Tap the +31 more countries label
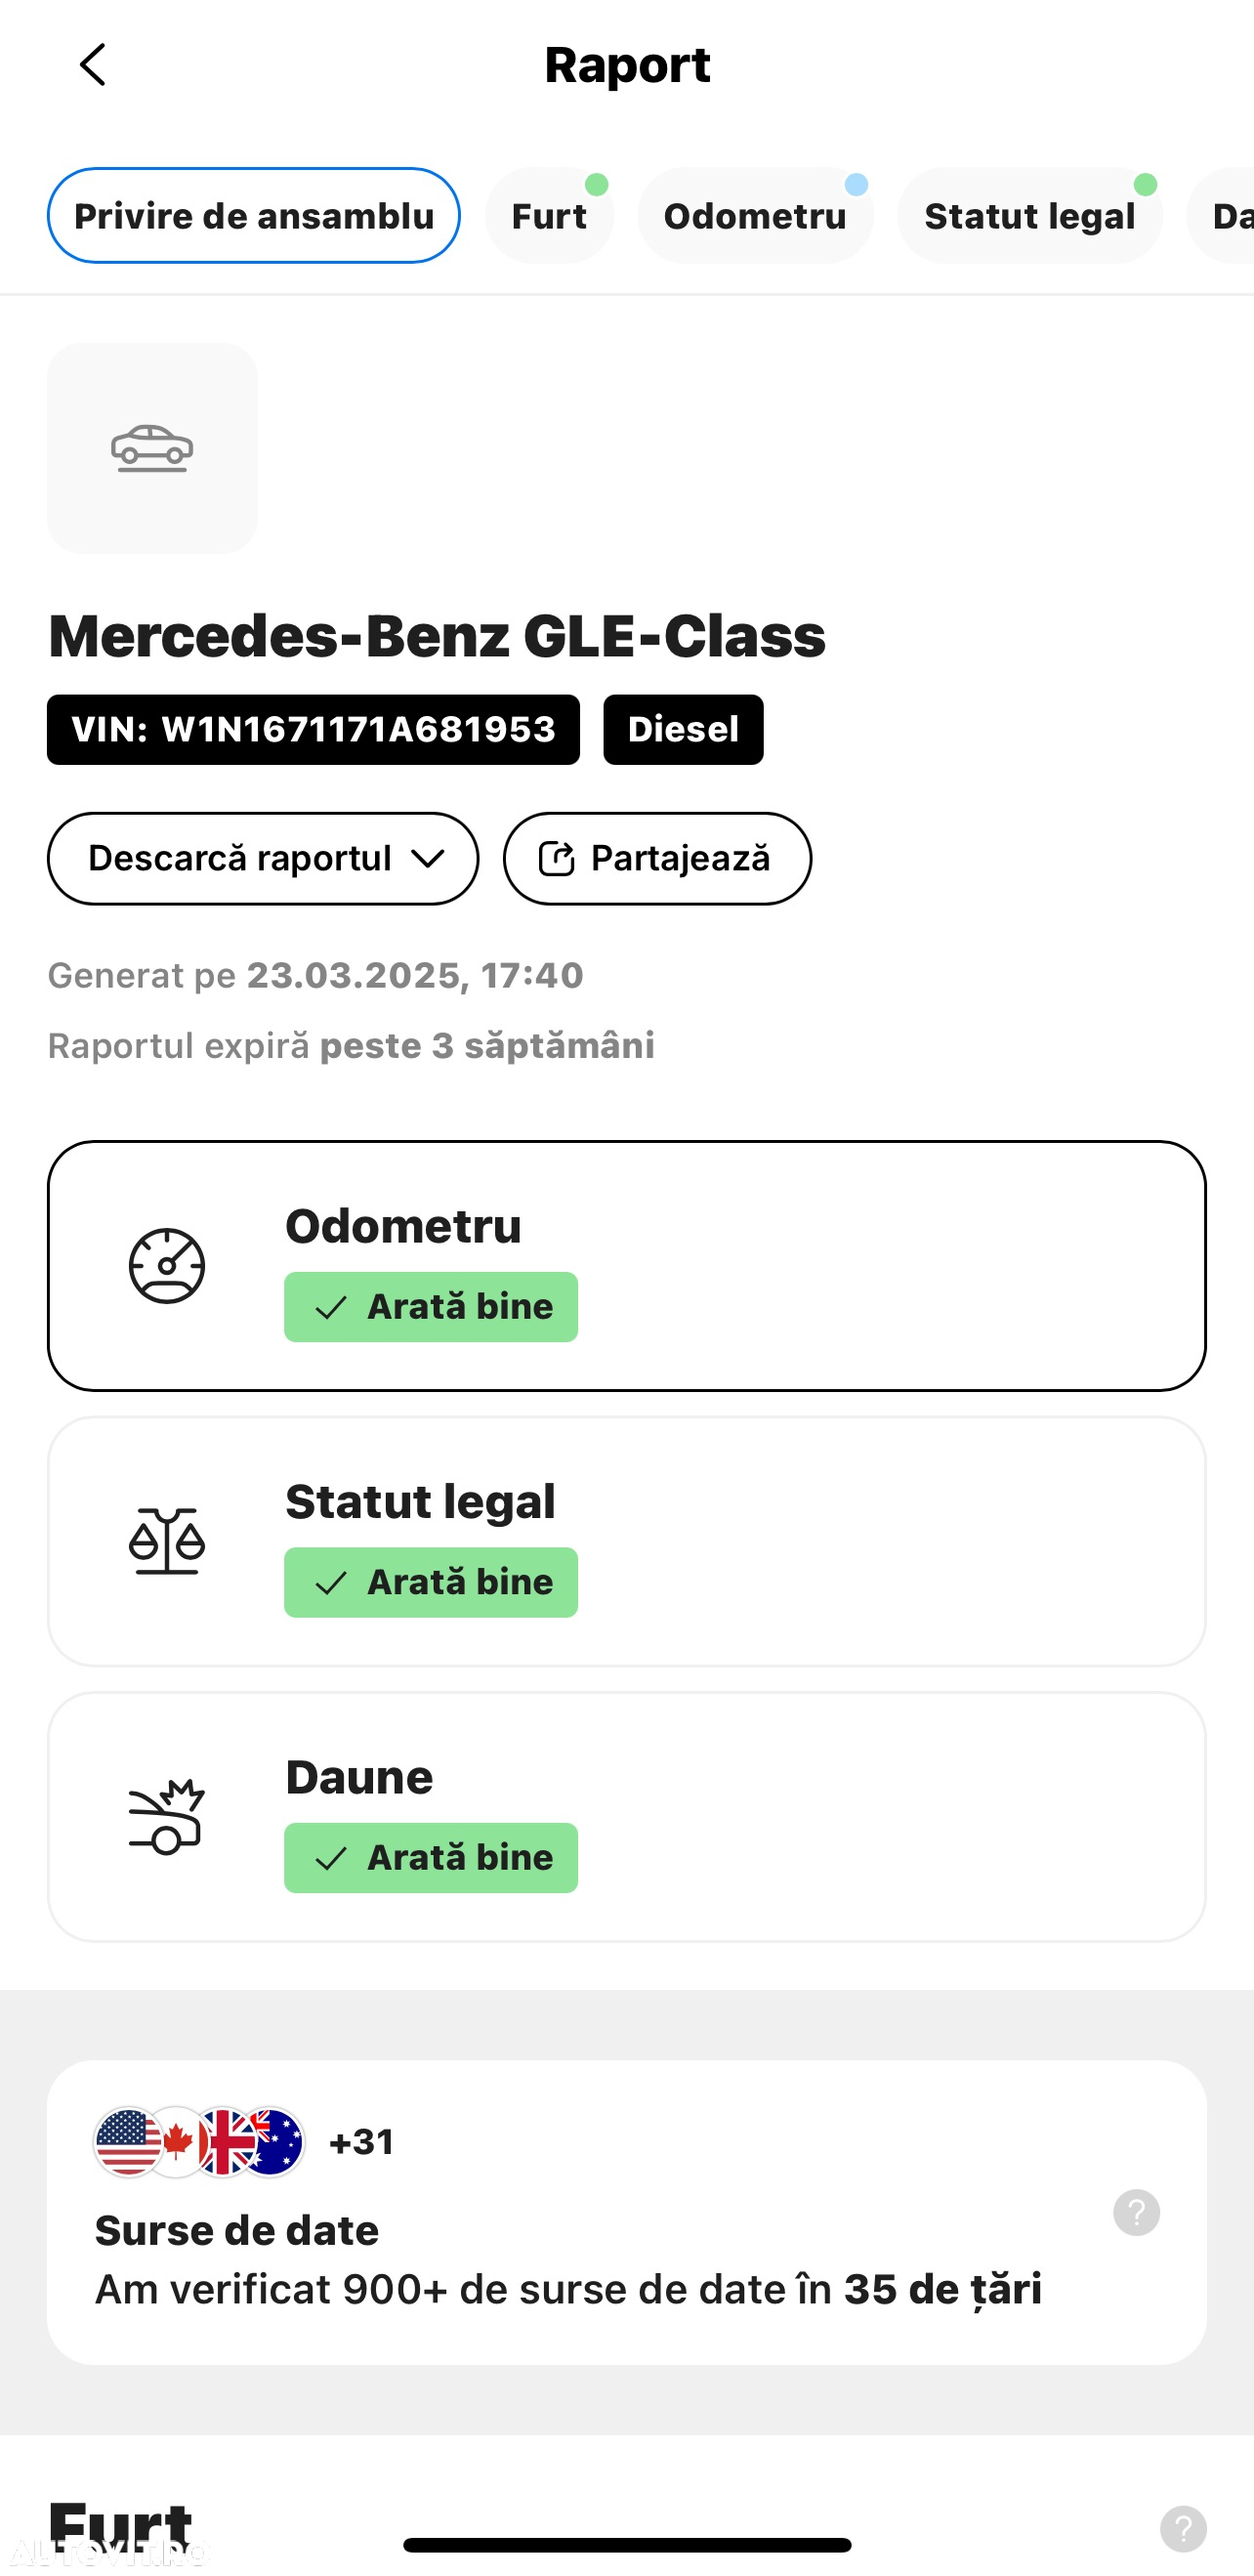Image resolution: width=1254 pixels, height=2576 pixels. [x=361, y=2142]
